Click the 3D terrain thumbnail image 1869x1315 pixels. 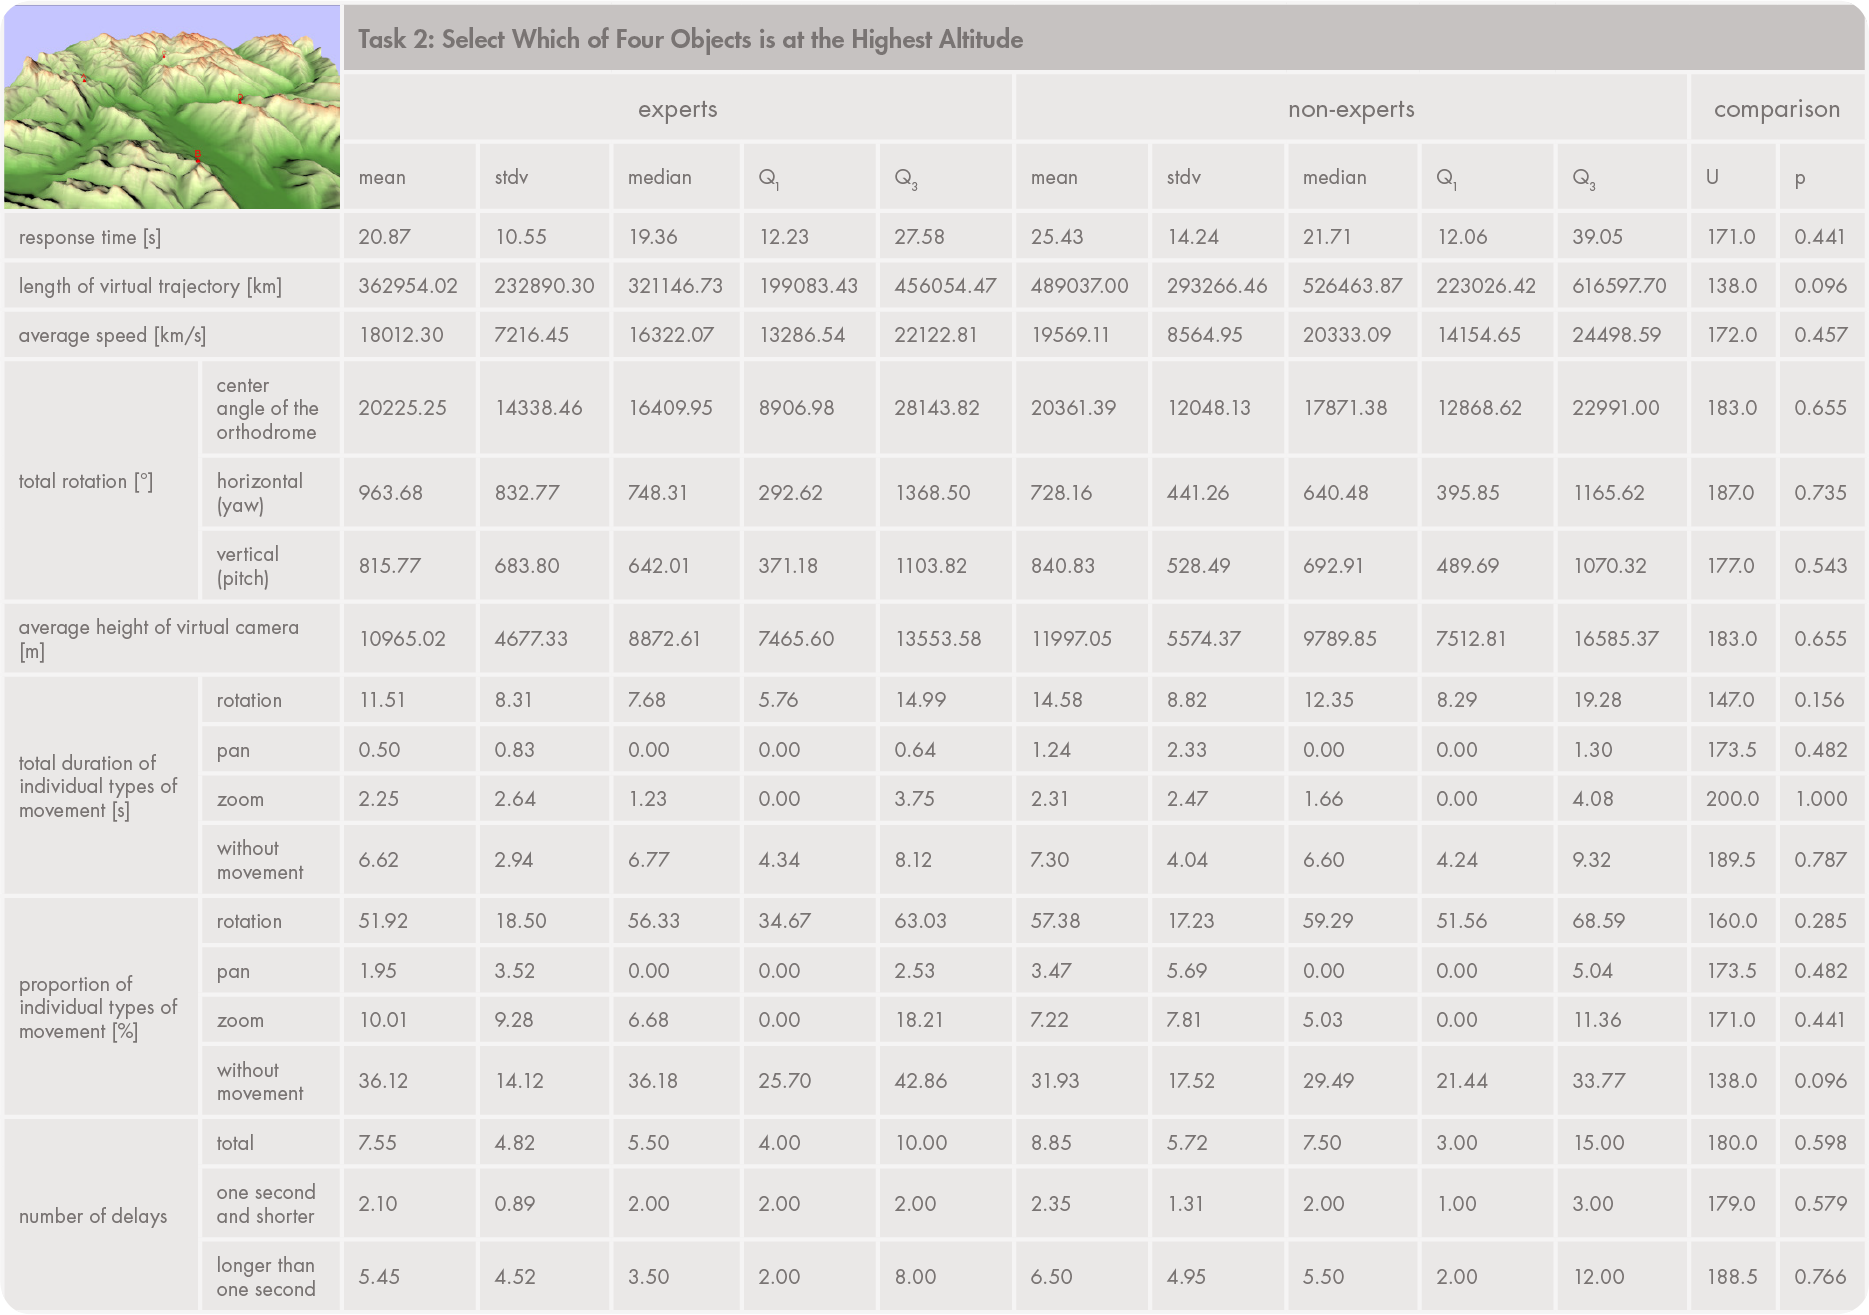point(172,107)
